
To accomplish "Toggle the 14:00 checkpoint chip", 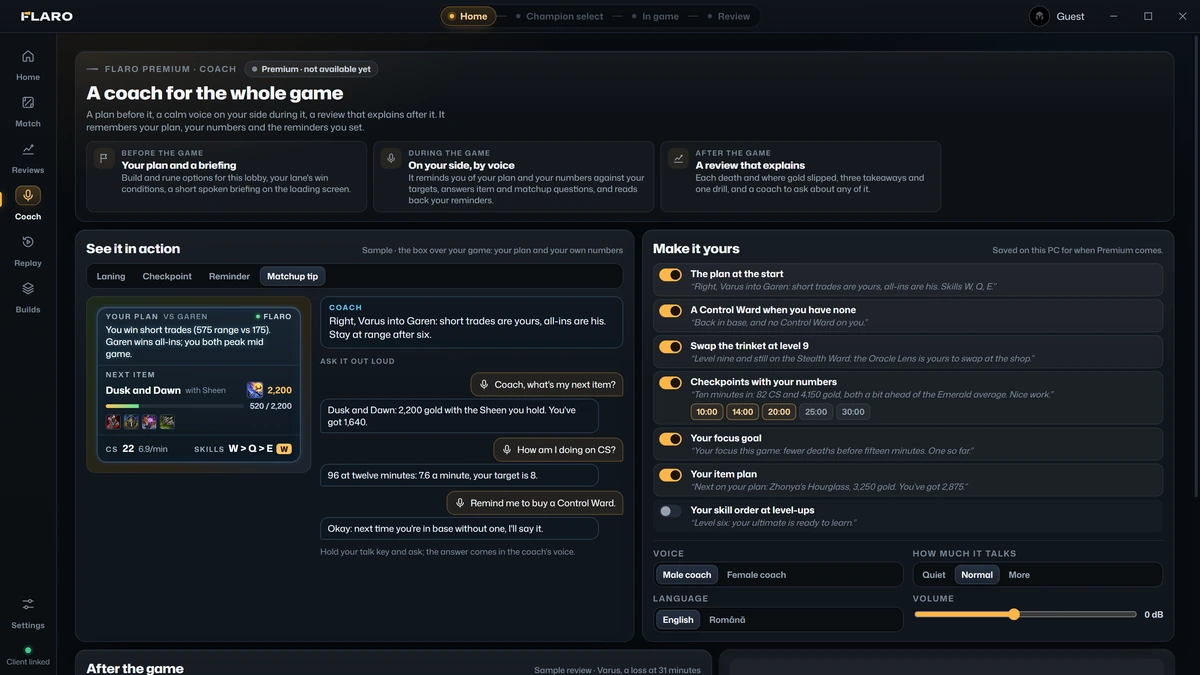I will tap(743, 412).
